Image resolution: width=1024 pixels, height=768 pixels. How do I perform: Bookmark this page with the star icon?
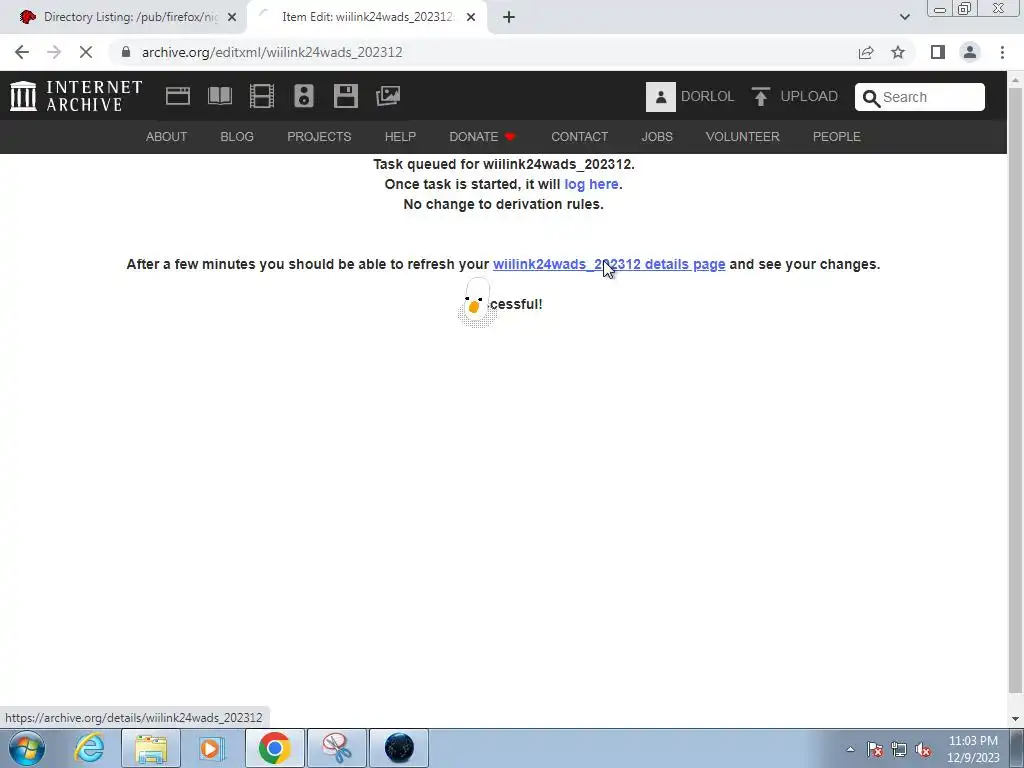(x=898, y=52)
